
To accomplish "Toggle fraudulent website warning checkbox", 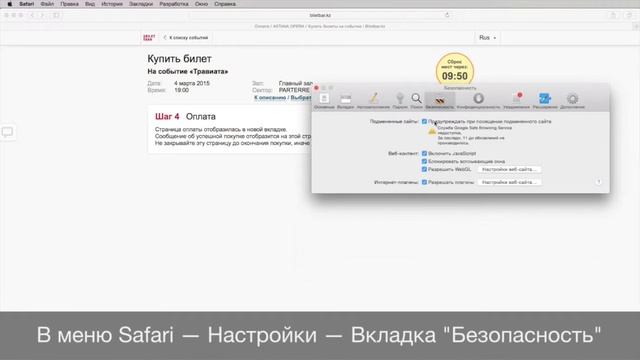I will pyautogui.click(x=424, y=122).
